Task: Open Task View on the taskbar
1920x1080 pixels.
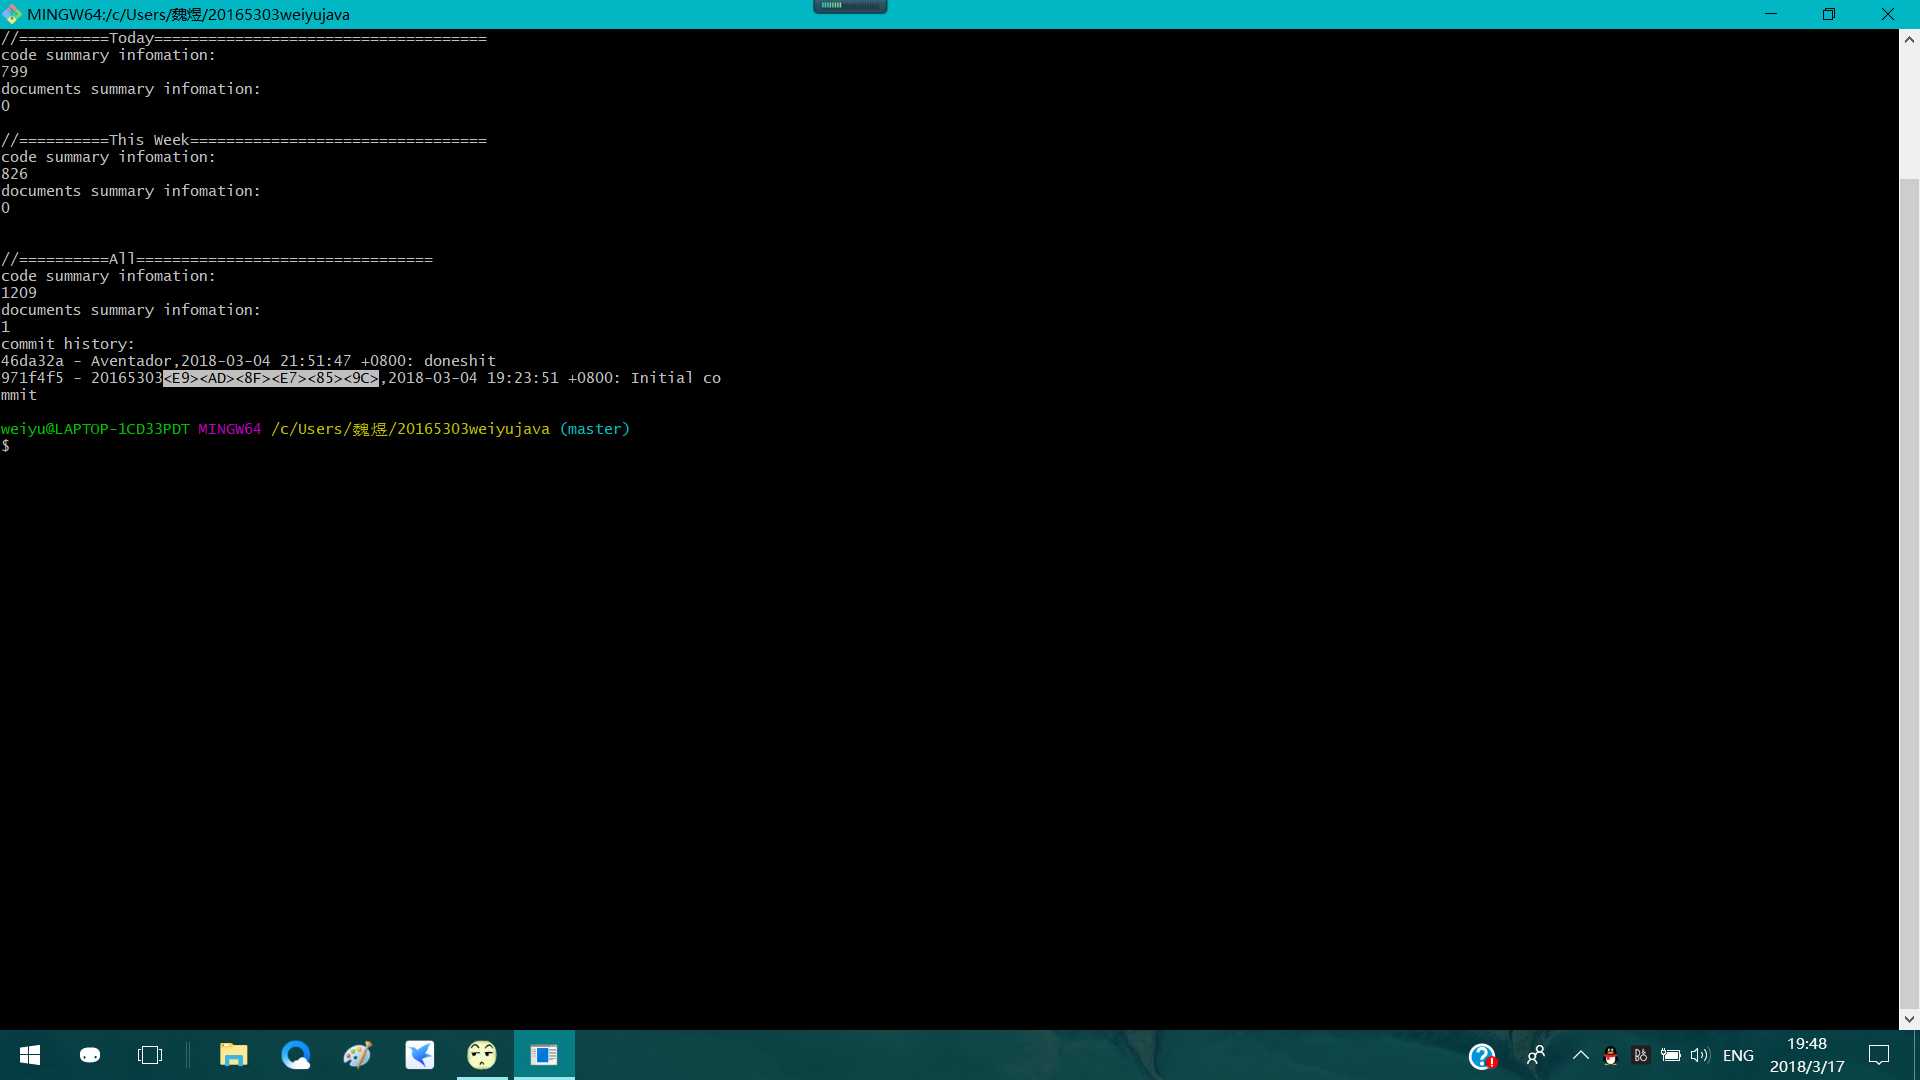Action: (x=150, y=1055)
